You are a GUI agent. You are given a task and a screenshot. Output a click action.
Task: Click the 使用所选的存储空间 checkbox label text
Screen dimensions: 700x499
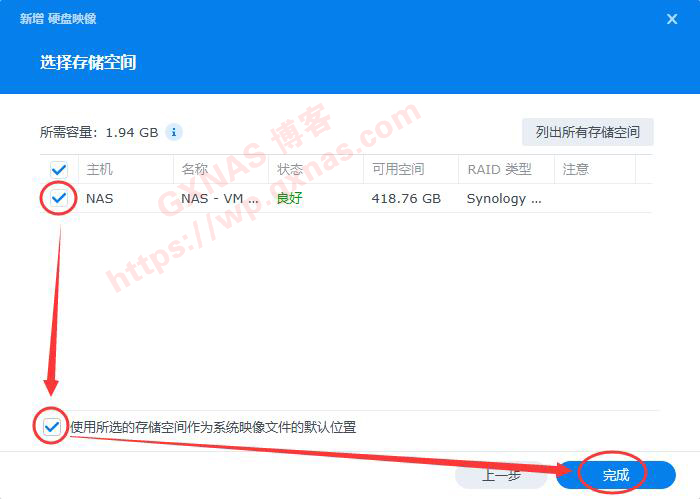tap(213, 427)
